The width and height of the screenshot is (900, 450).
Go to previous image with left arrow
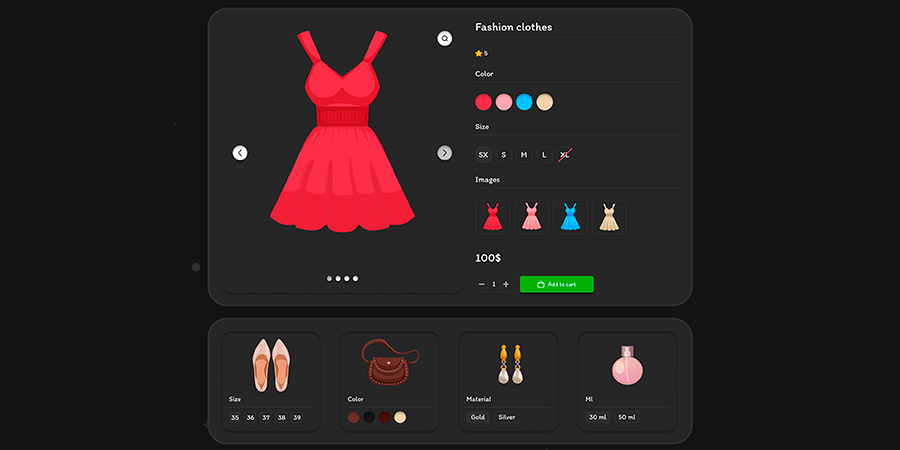pyautogui.click(x=240, y=153)
